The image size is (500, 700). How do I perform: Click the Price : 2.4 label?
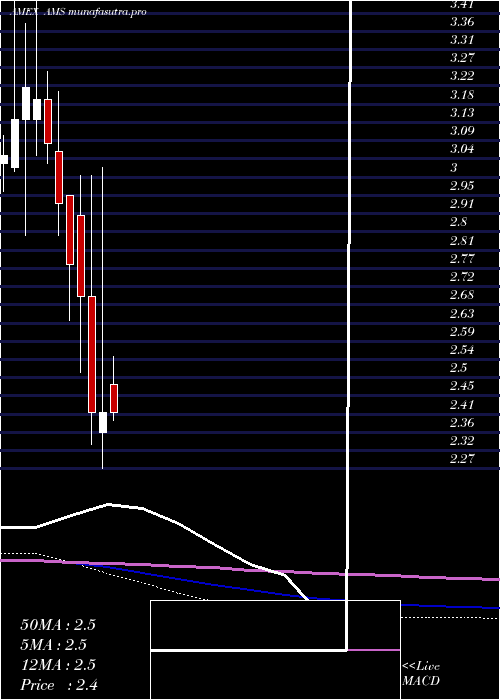(59, 684)
